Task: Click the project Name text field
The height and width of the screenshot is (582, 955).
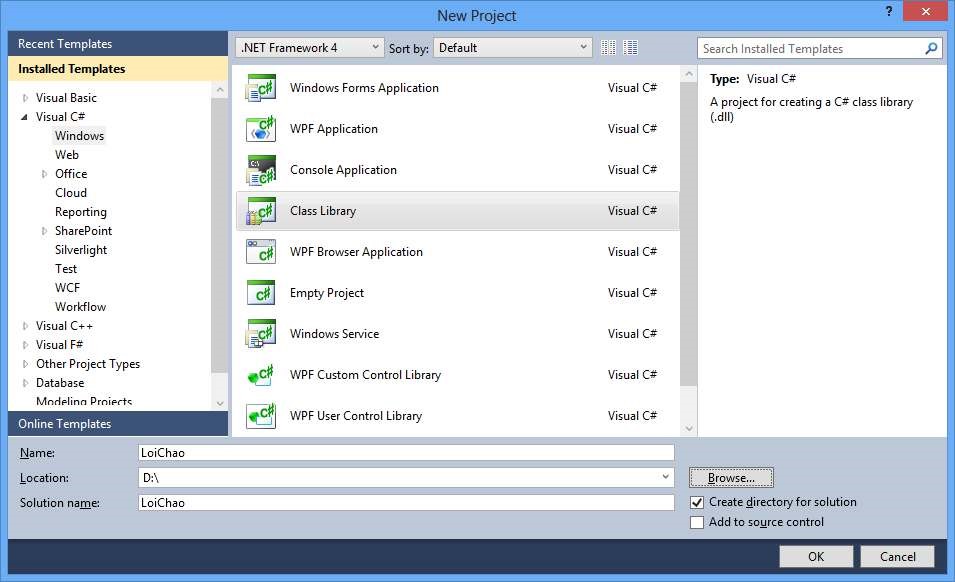Action: (405, 452)
